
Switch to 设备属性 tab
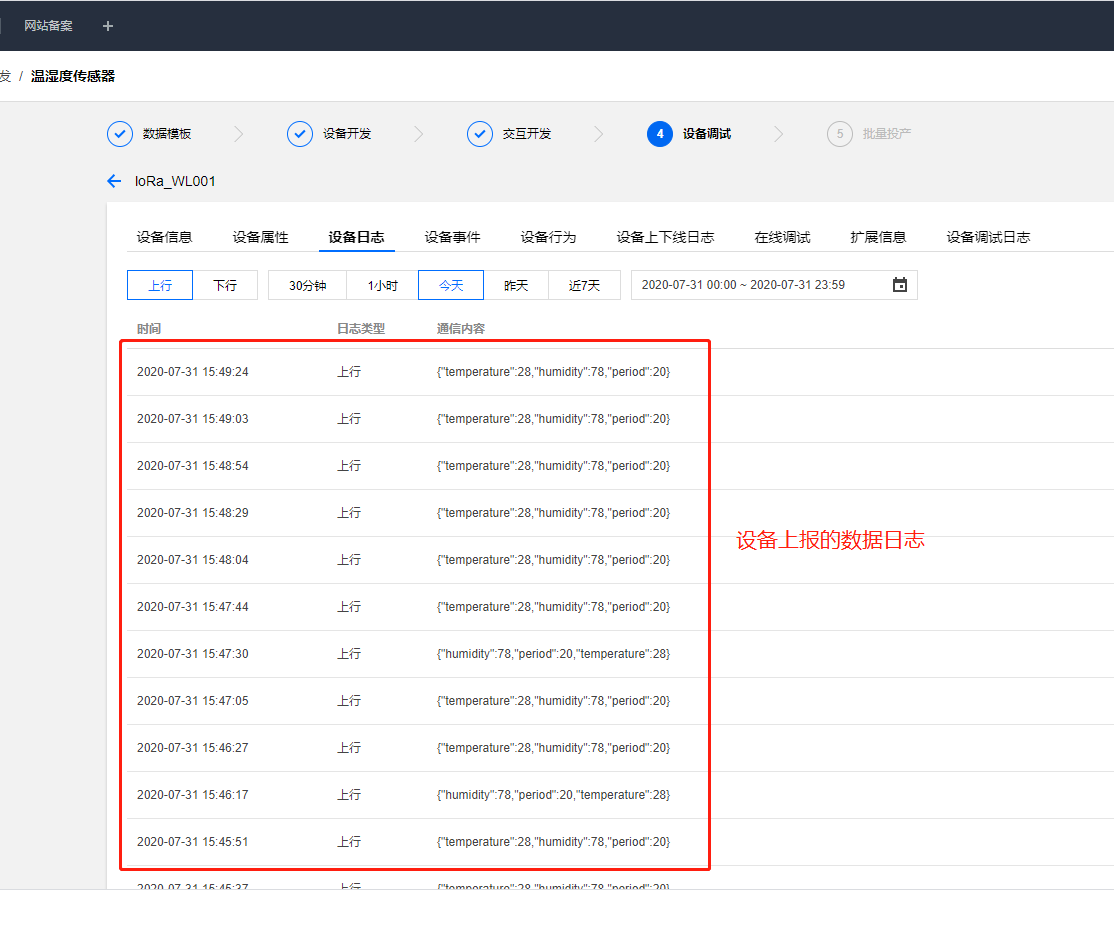[260, 237]
